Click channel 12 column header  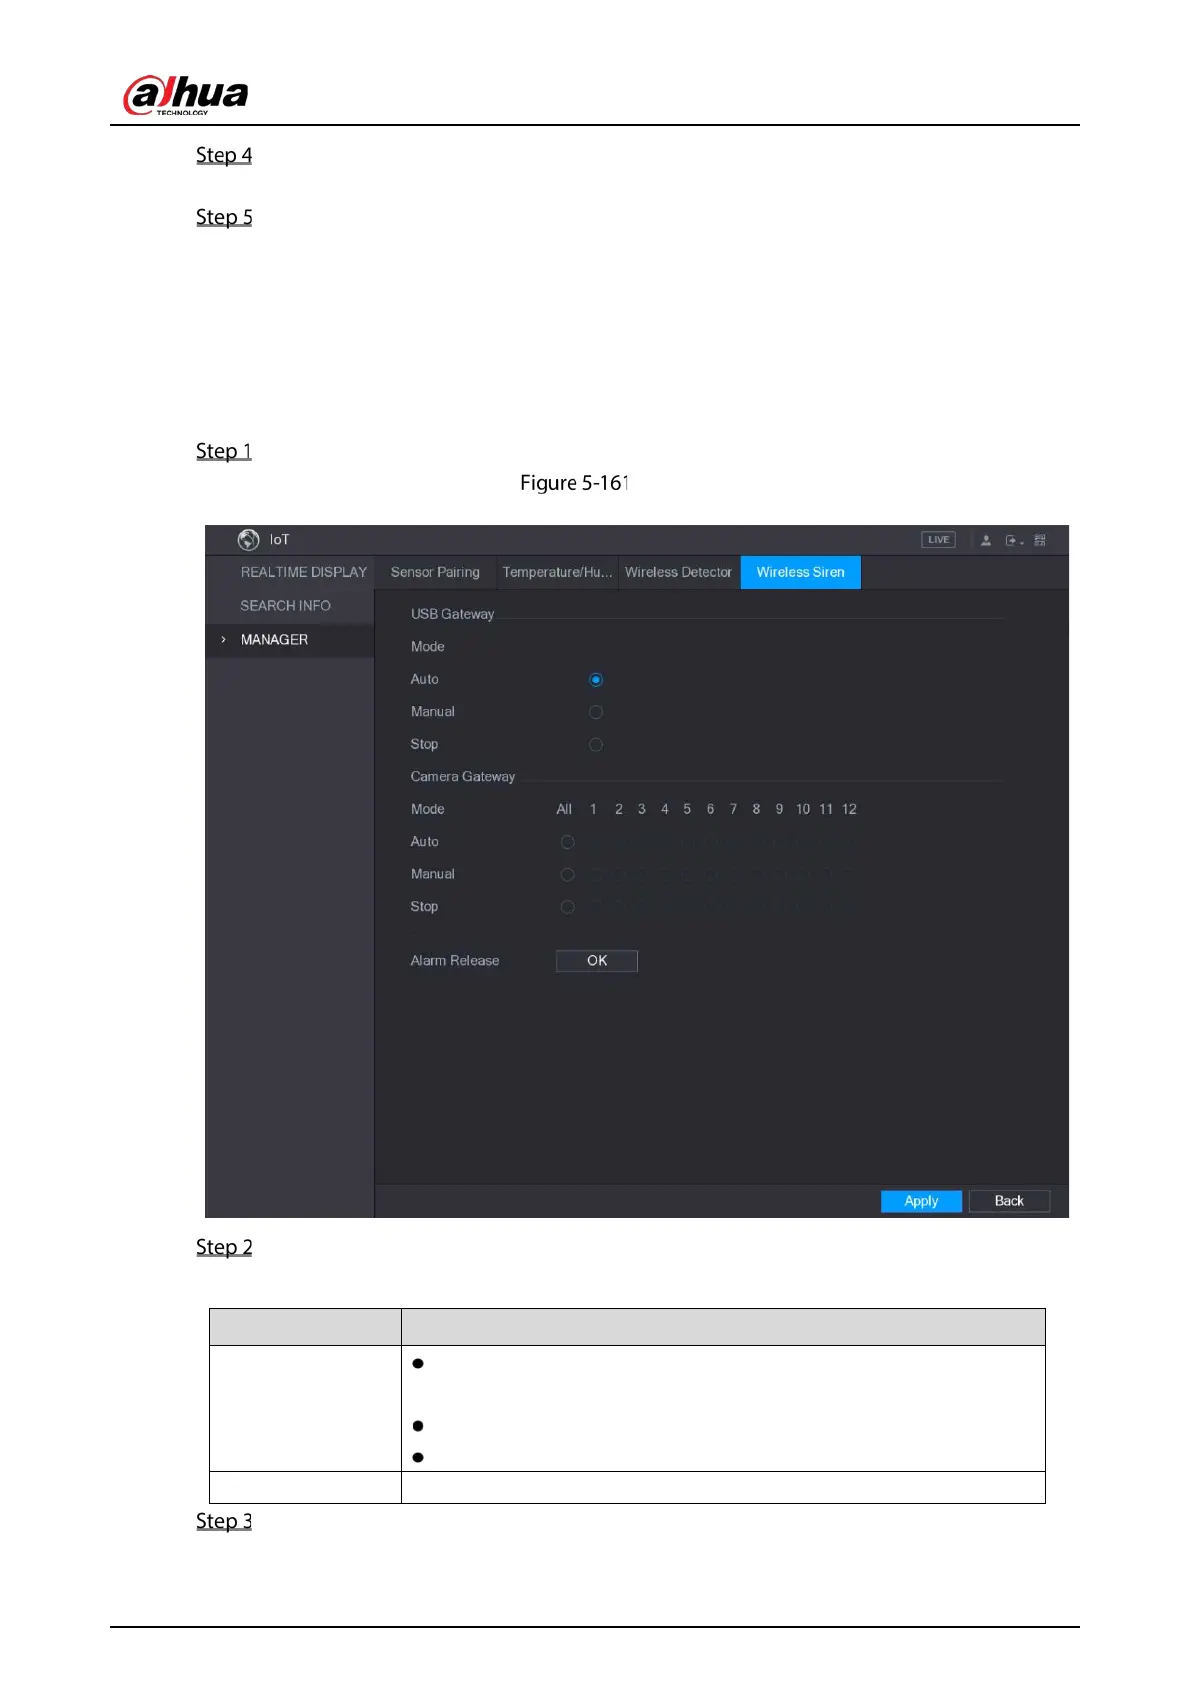[849, 809]
